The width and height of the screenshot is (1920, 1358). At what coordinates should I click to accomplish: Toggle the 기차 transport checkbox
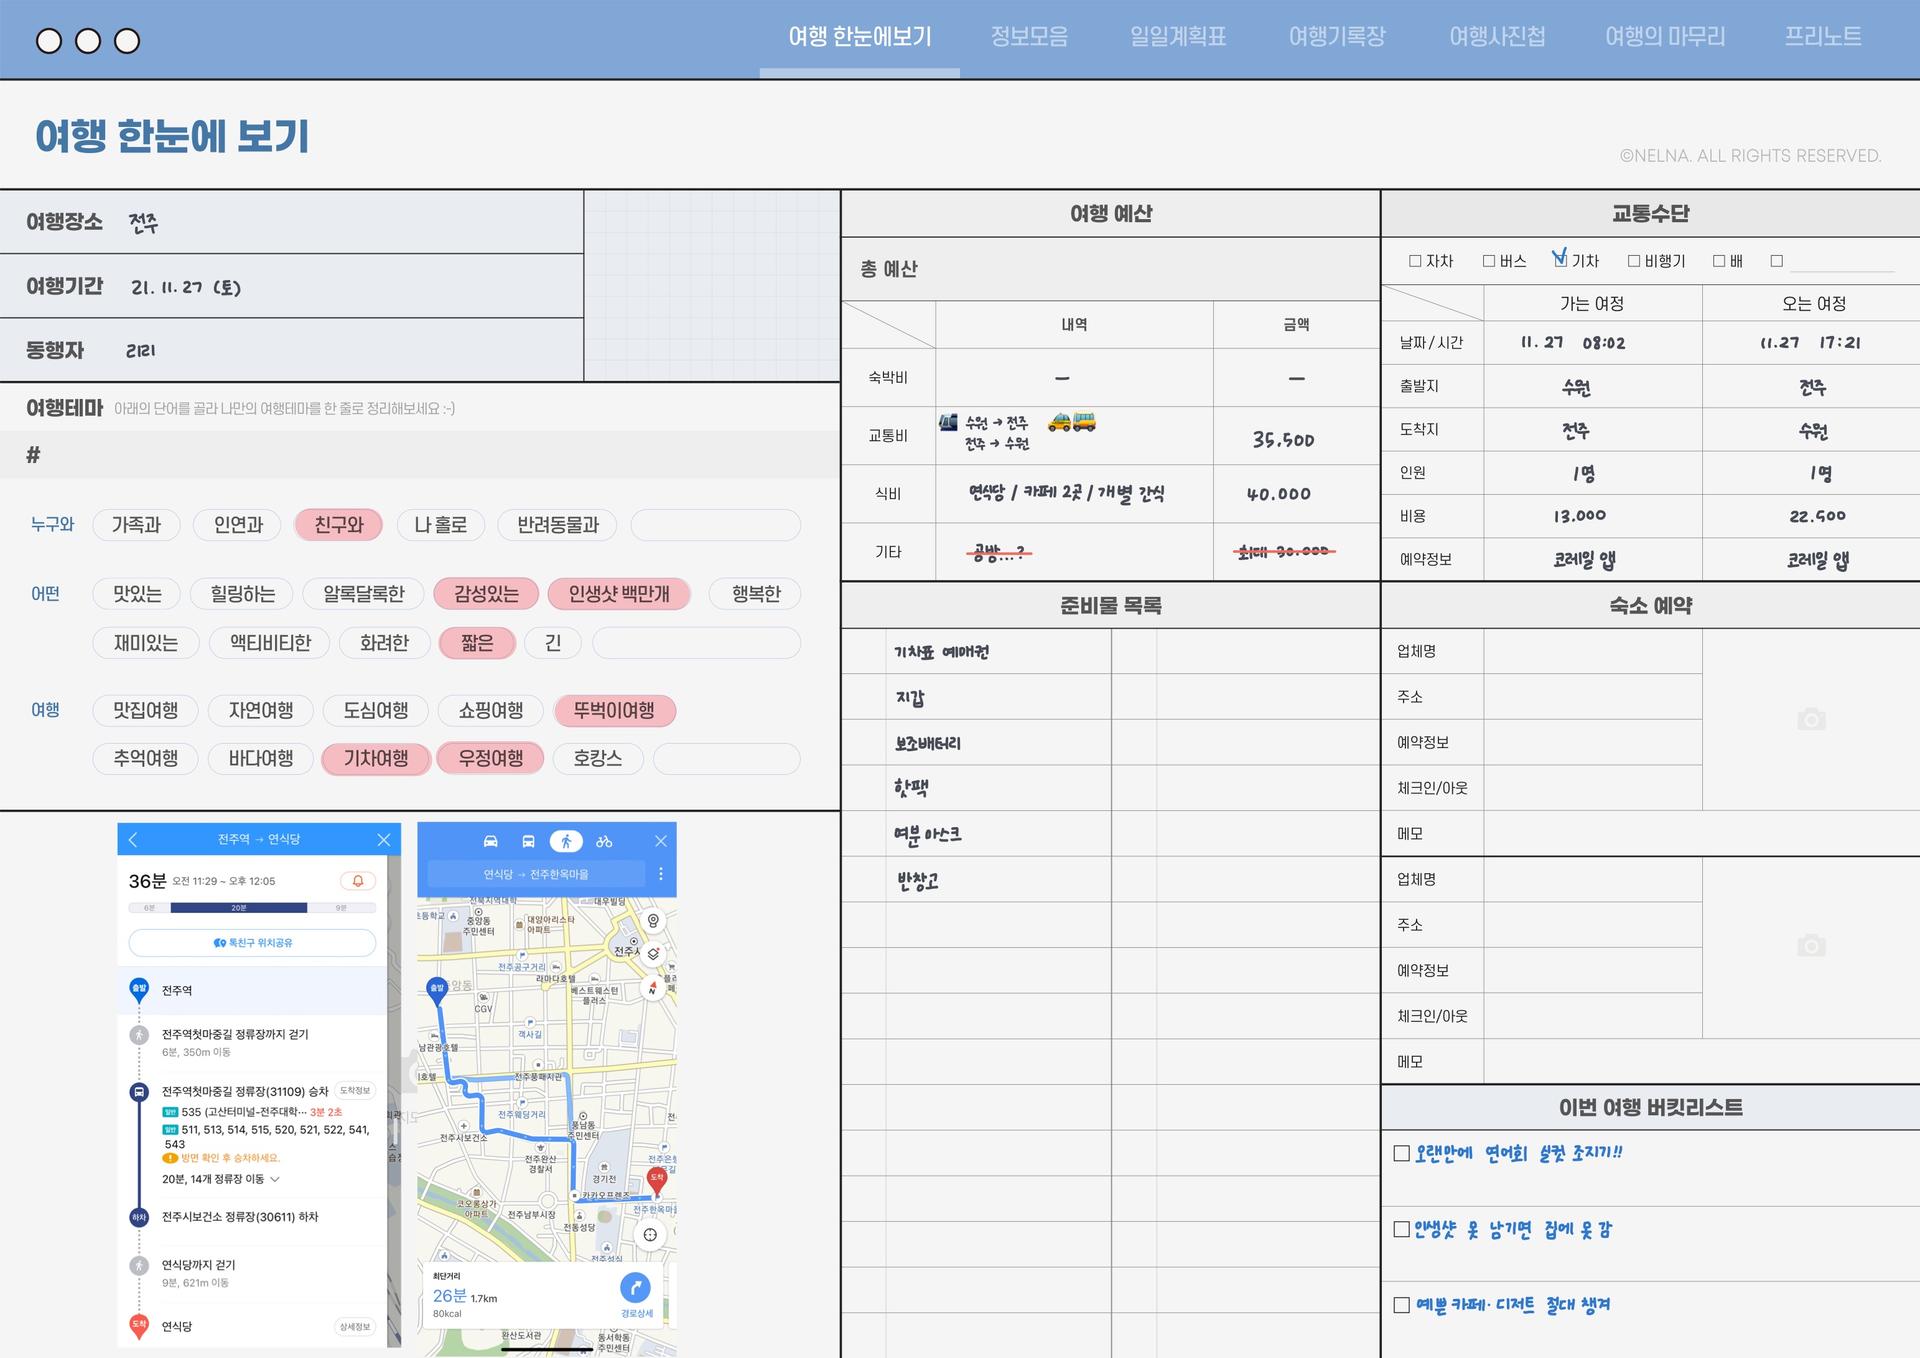[x=1560, y=260]
